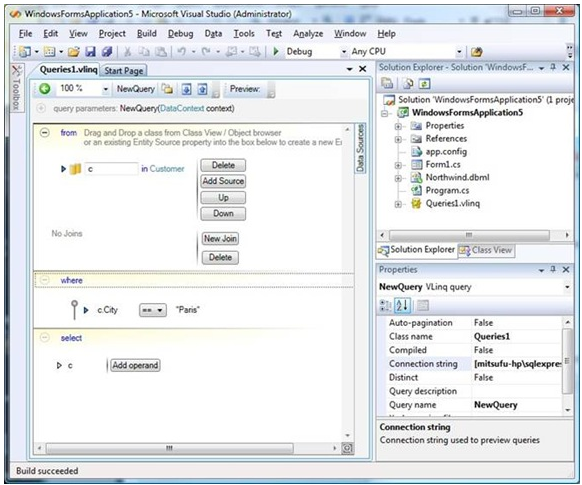Collapse the select section
Screen dimensions: 582x485
(45, 337)
